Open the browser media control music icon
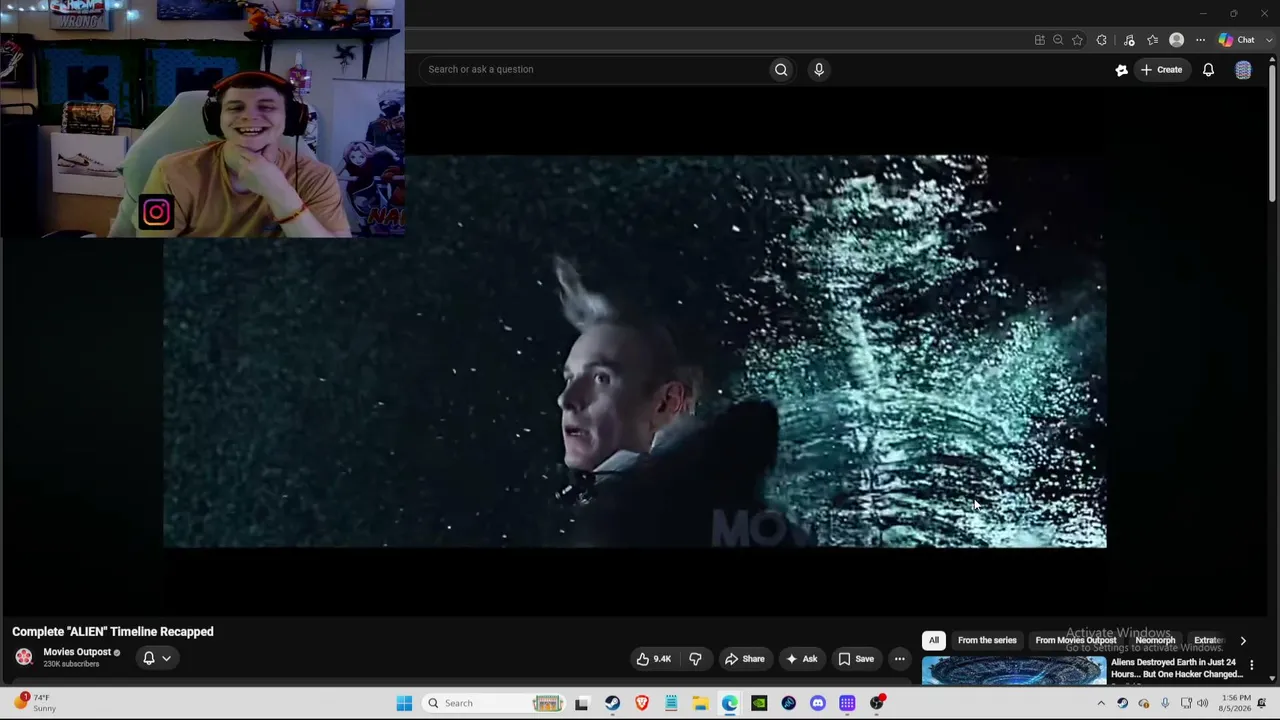This screenshot has width=1280, height=720. coord(1129,40)
